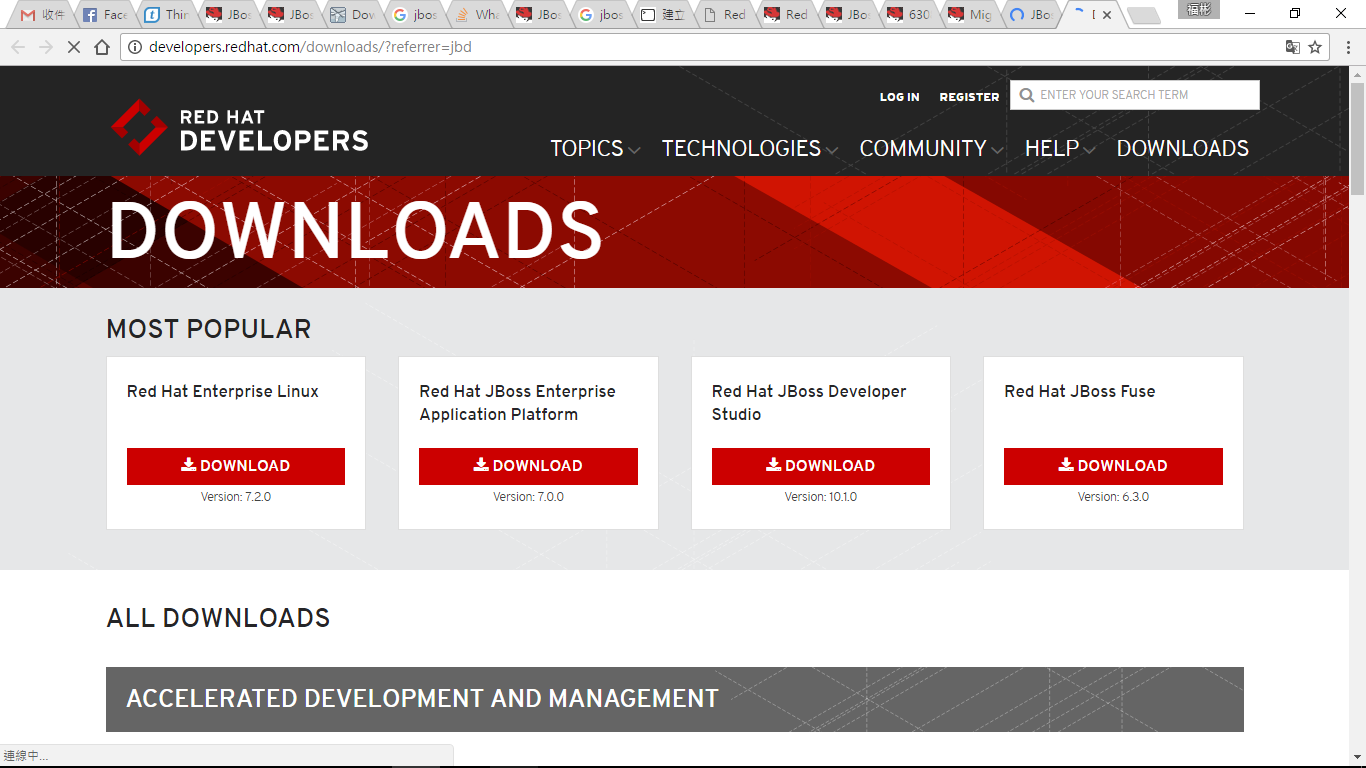This screenshot has width=1366, height=768.
Task: Switch to the 'Mig' tab
Action: 972,15
